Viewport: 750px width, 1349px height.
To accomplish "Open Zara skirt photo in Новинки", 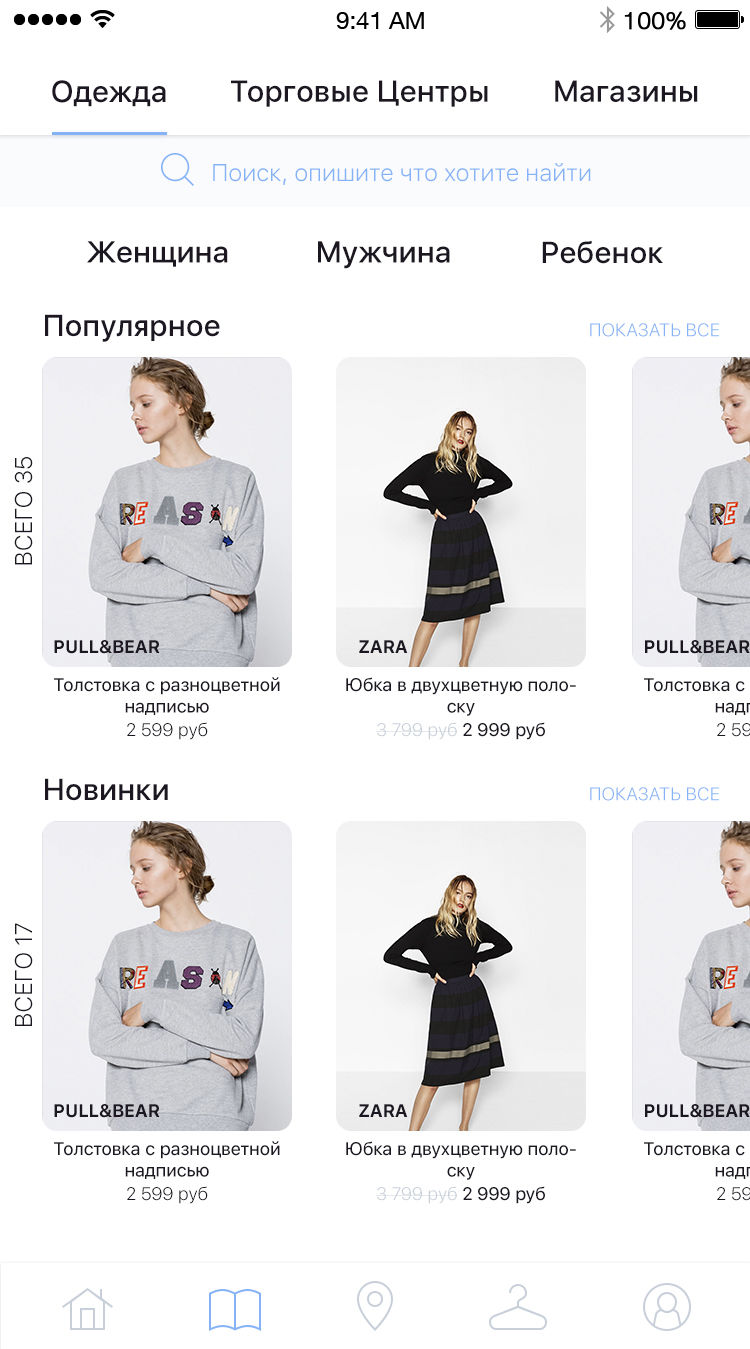I will [461, 976].
